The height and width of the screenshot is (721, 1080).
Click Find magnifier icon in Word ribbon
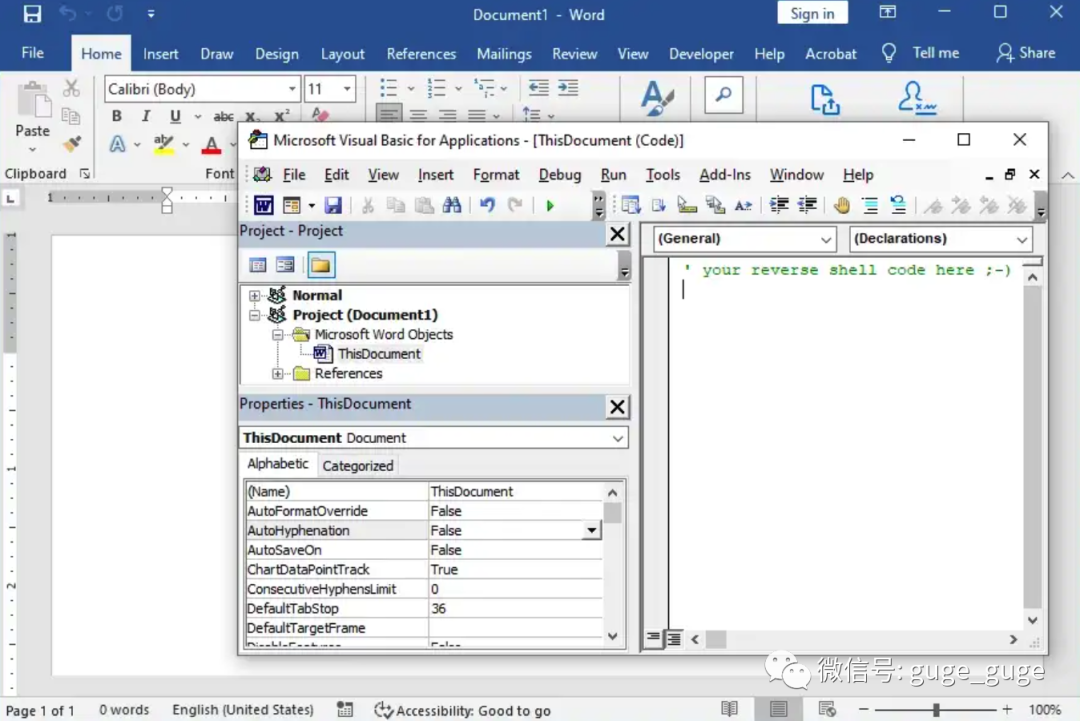pos(723,95)
